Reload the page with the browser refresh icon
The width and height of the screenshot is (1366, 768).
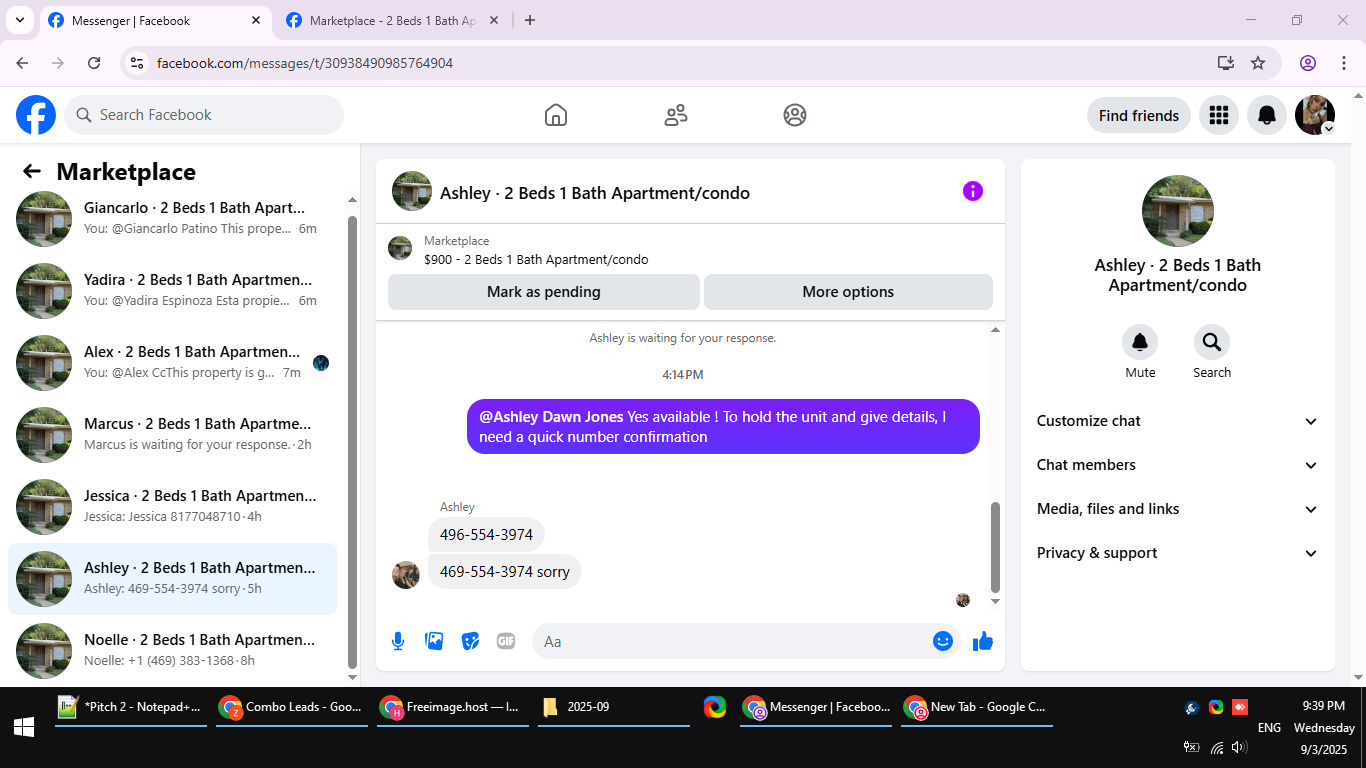94,63
